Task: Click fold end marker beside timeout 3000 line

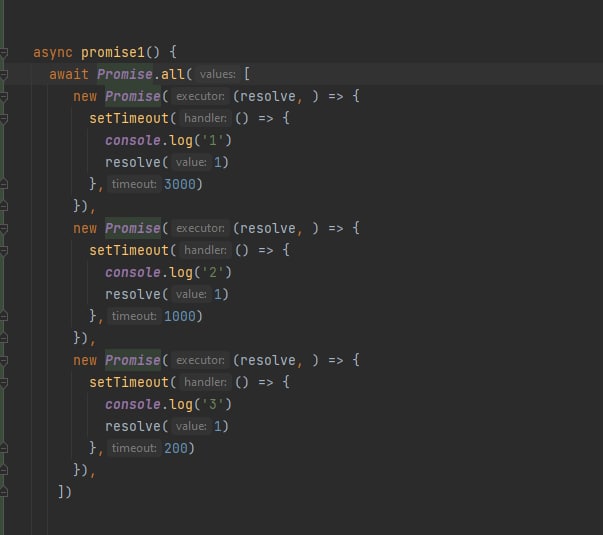Action: [x=4, y=184]
